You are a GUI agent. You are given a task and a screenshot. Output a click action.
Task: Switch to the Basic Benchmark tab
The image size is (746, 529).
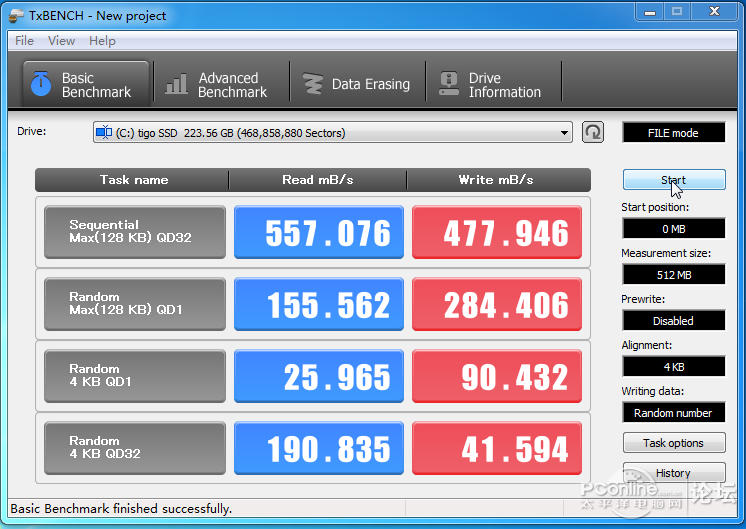coord(86,84)
